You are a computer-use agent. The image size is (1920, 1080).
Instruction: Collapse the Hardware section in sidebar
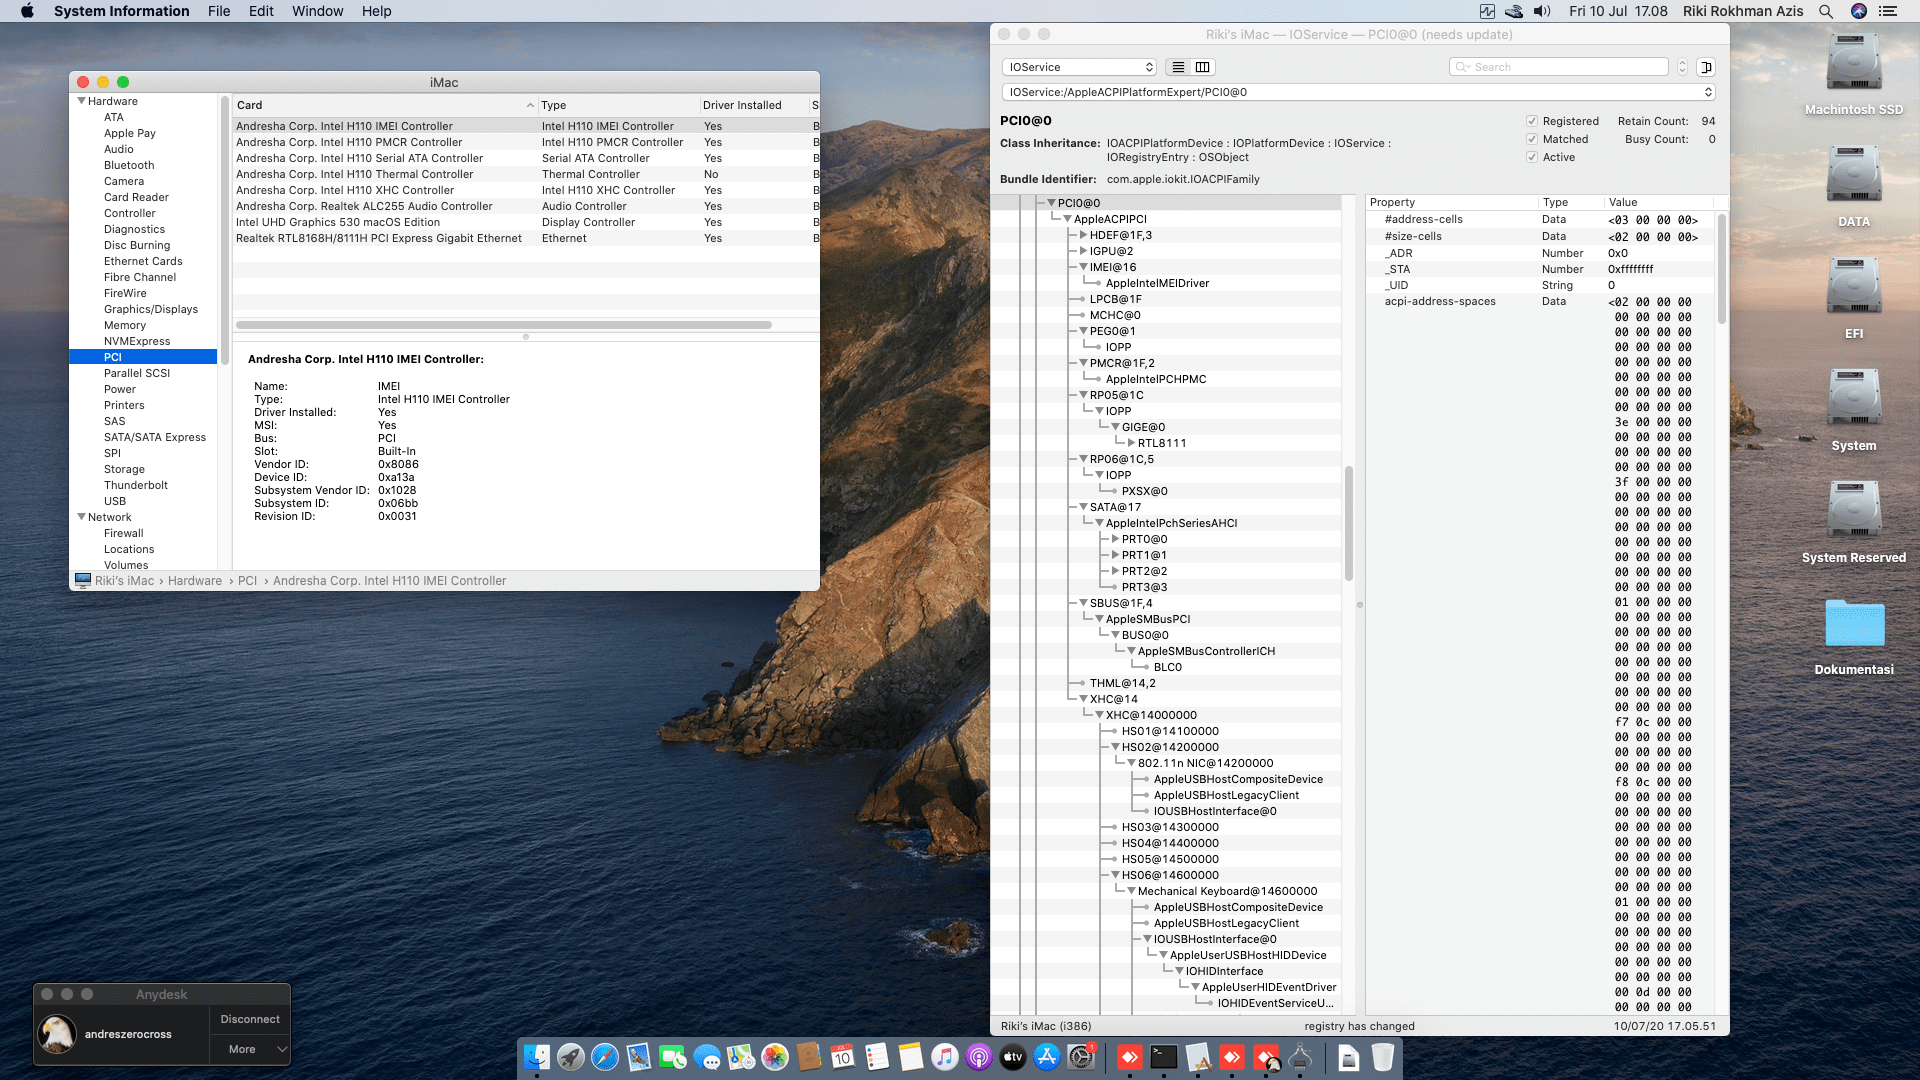82,101
